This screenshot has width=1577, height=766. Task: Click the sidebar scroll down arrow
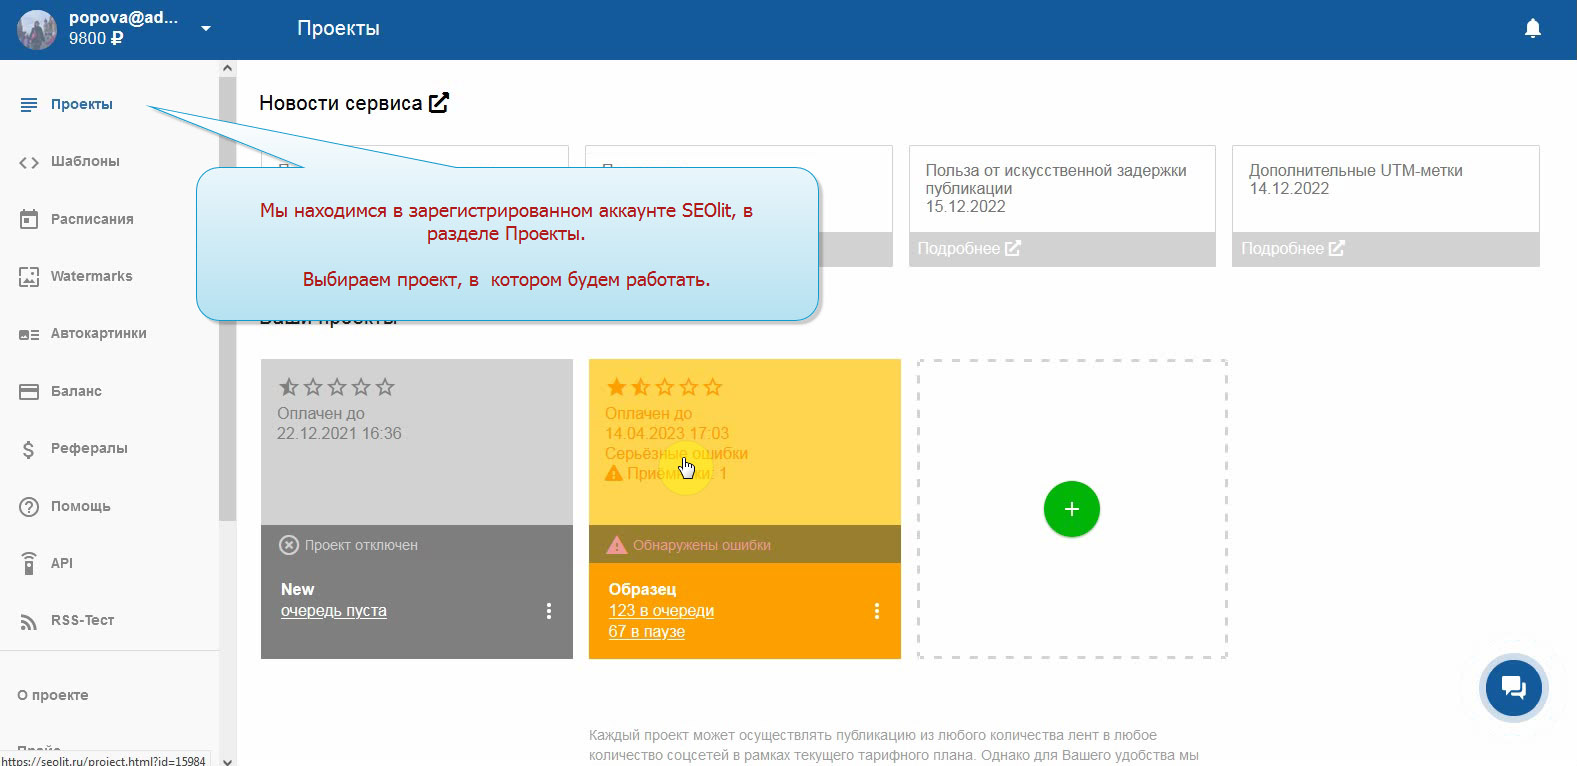pos(227,759)
